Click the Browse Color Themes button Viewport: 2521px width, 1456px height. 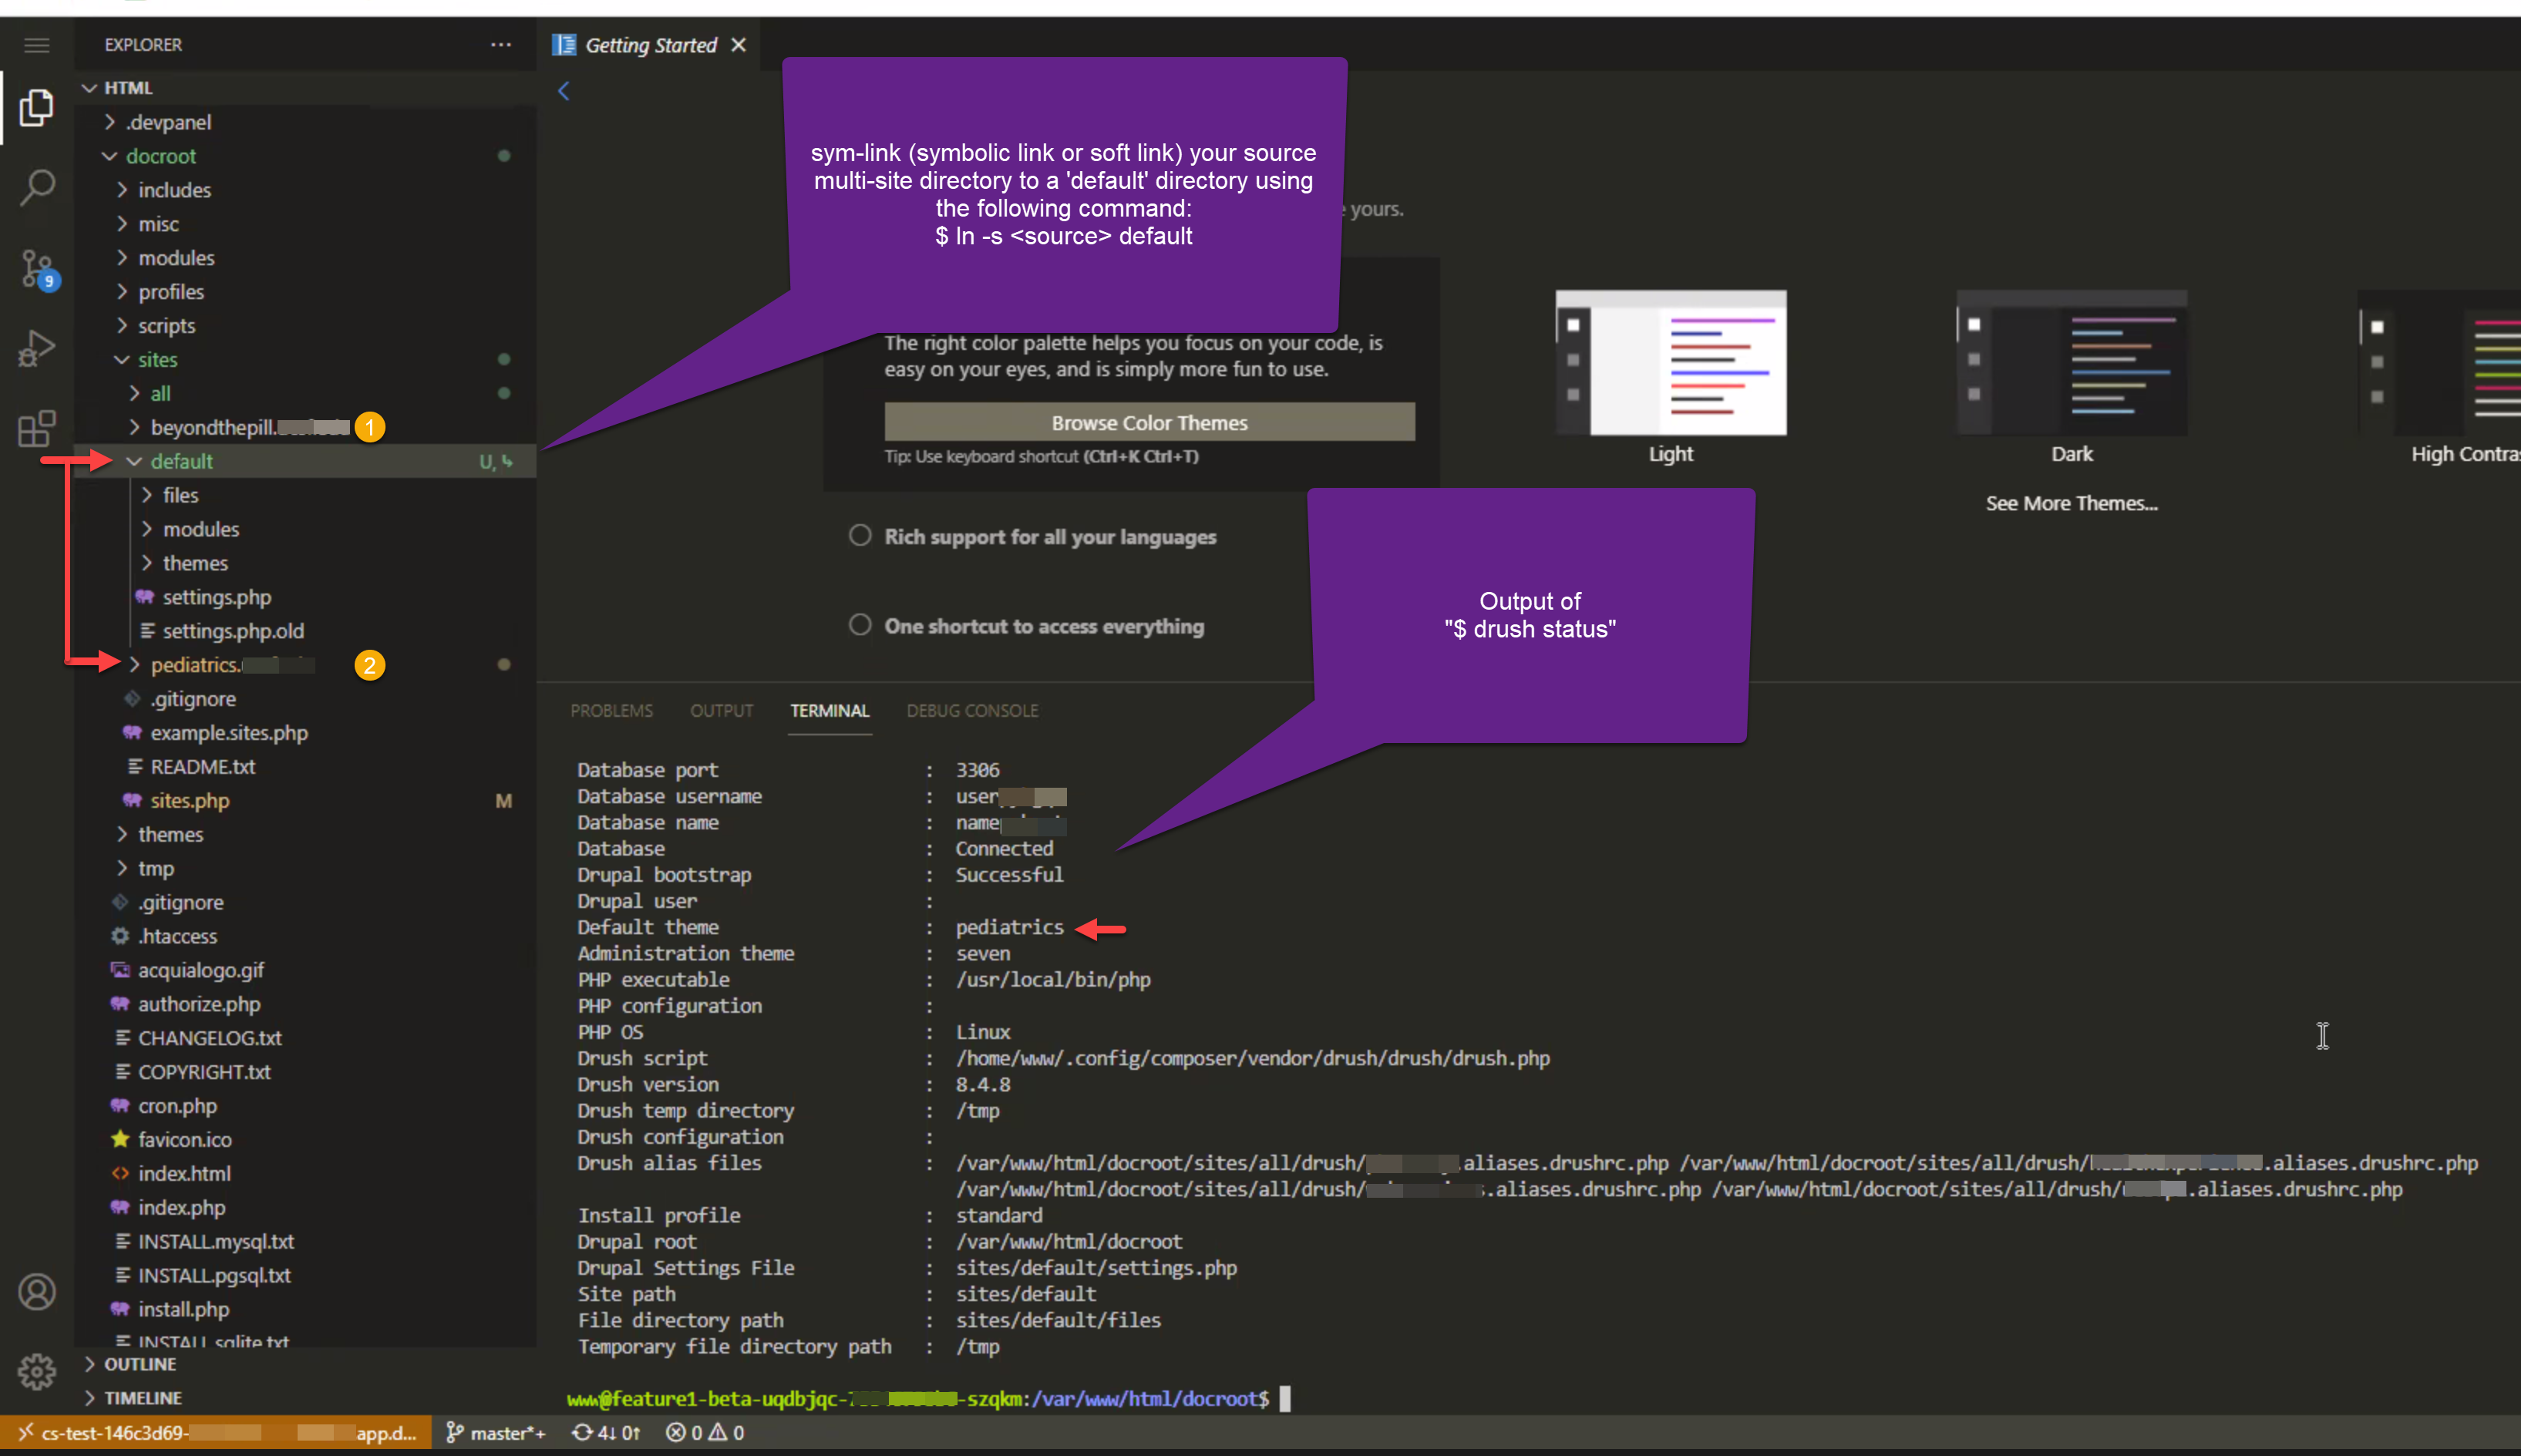point(1149,423)
